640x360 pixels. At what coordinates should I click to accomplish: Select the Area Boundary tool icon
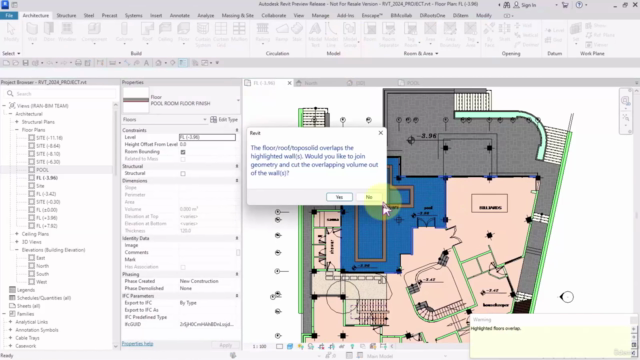450,29
